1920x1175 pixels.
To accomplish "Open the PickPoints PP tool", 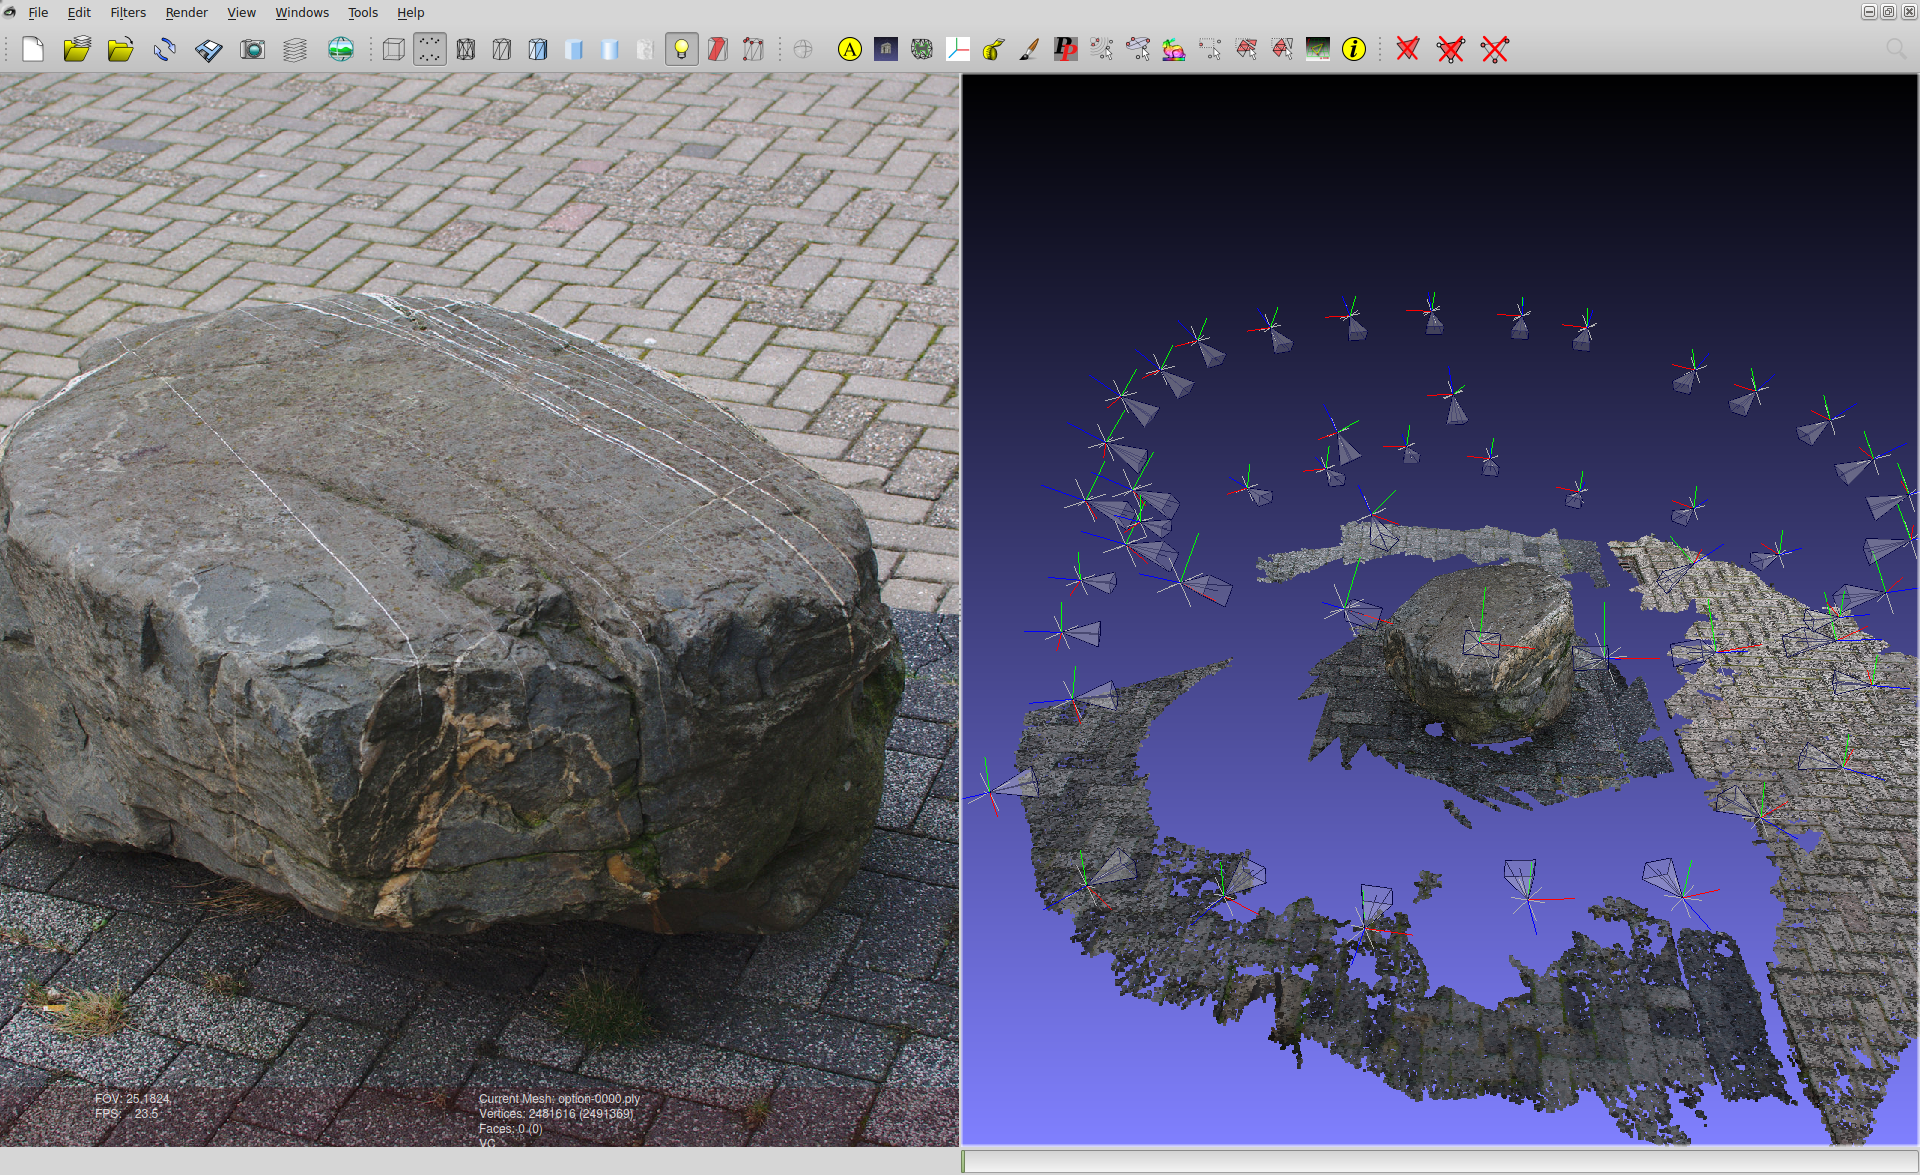I will (1065, 49).
